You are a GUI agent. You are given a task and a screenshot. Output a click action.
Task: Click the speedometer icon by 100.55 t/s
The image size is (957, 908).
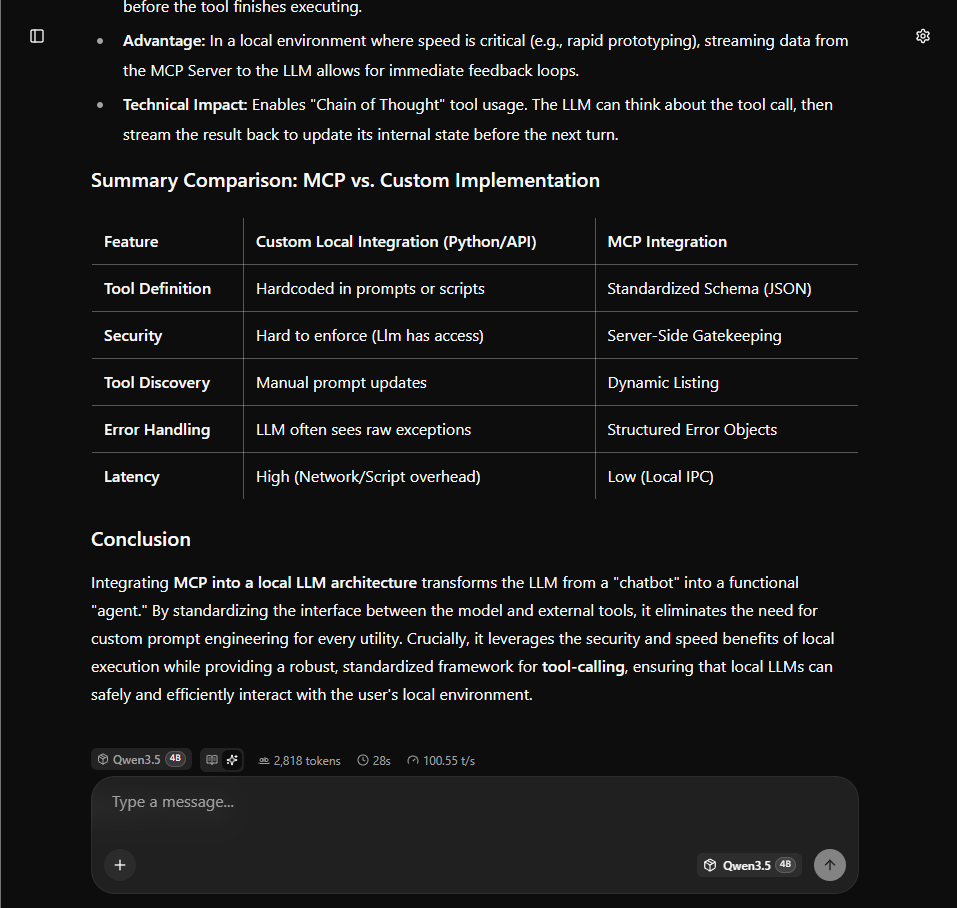[x=413, y=760]
